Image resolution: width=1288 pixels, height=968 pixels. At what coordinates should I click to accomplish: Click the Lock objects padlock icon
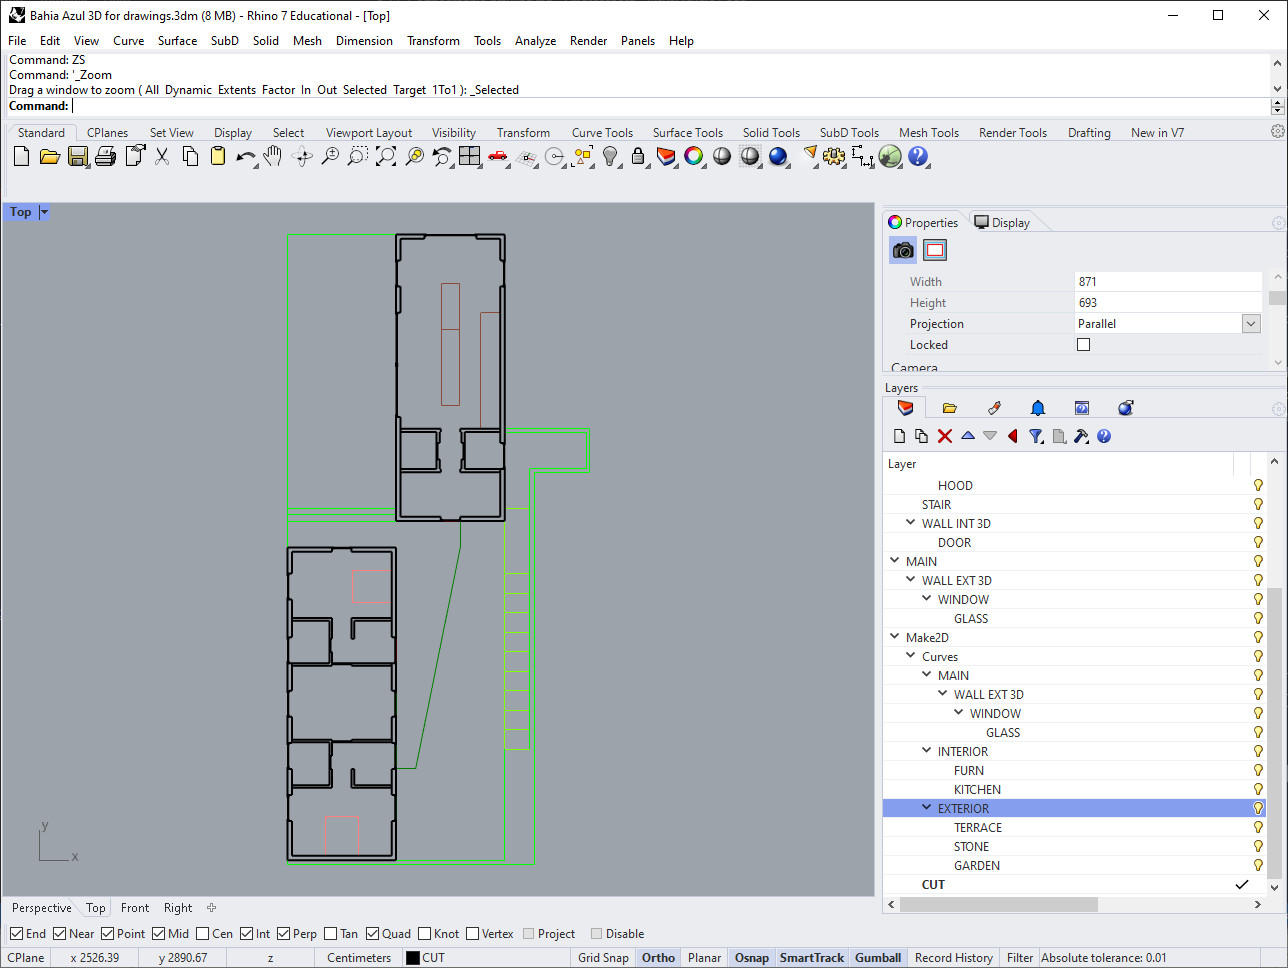coord(638,156)
